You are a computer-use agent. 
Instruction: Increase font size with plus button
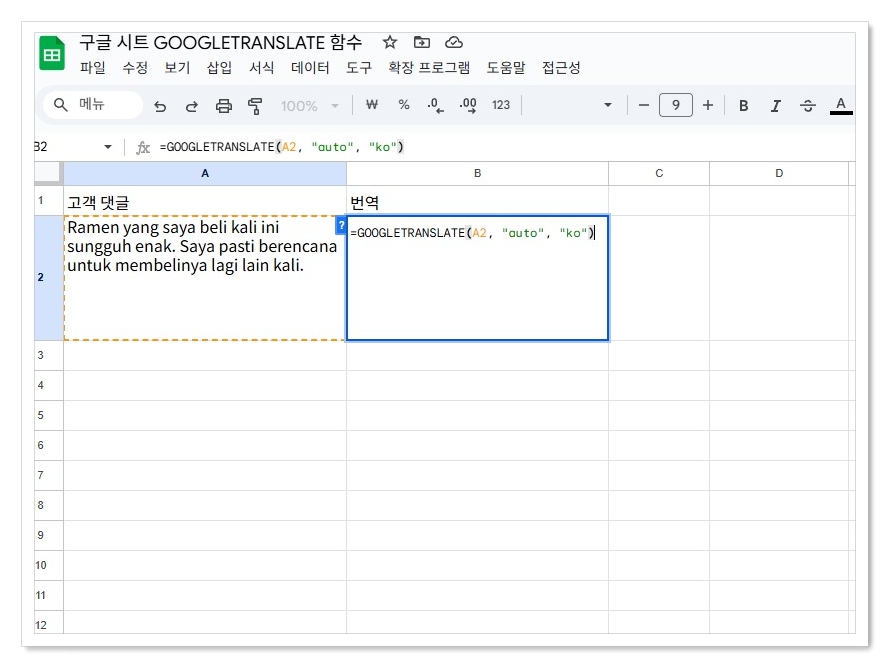tap(708, 105)
